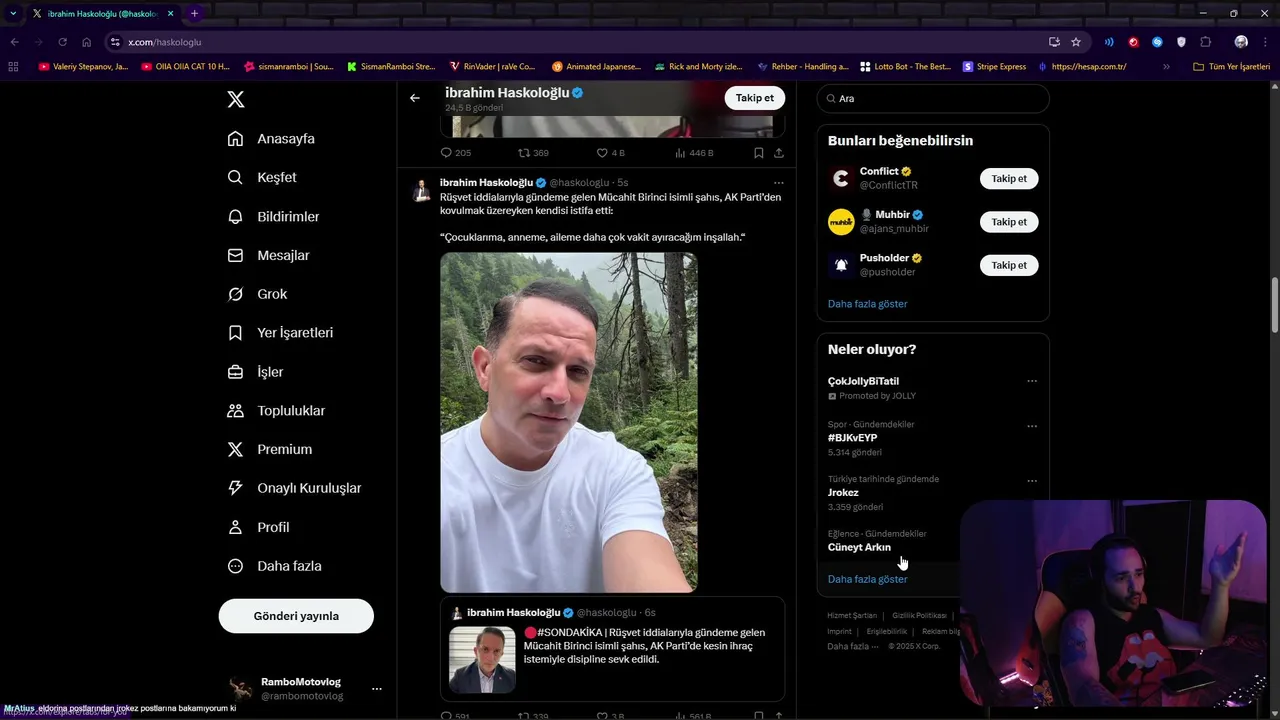Go back with profile header arrow

(415, 98)
